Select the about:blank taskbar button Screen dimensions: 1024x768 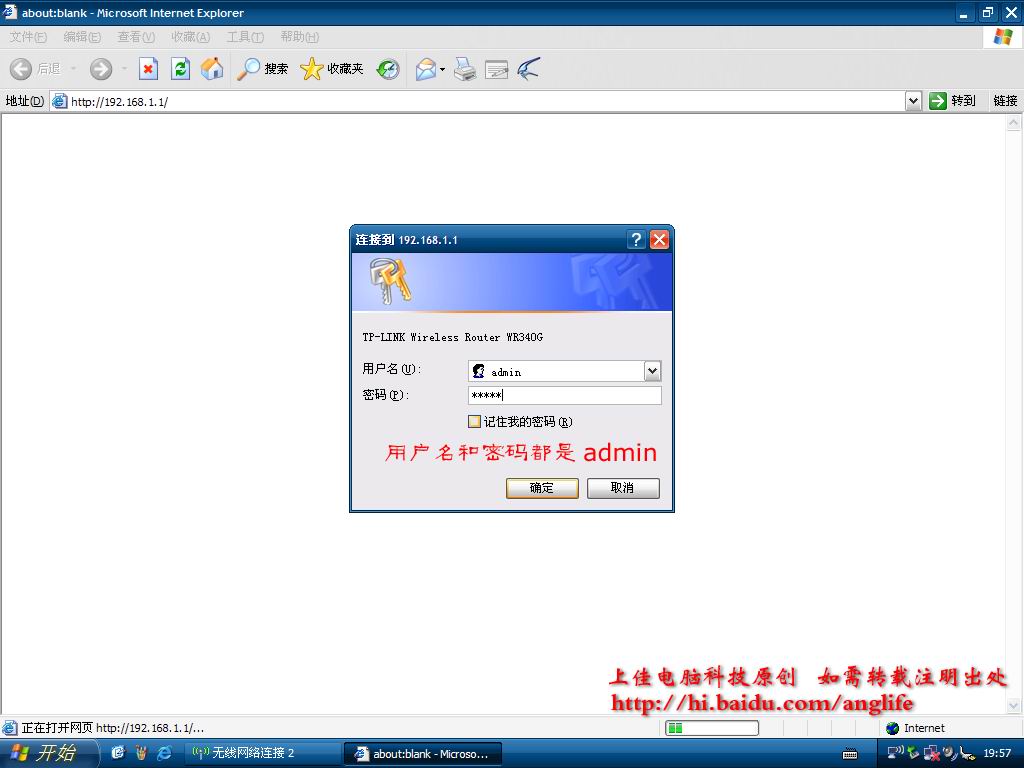[423, 754]
